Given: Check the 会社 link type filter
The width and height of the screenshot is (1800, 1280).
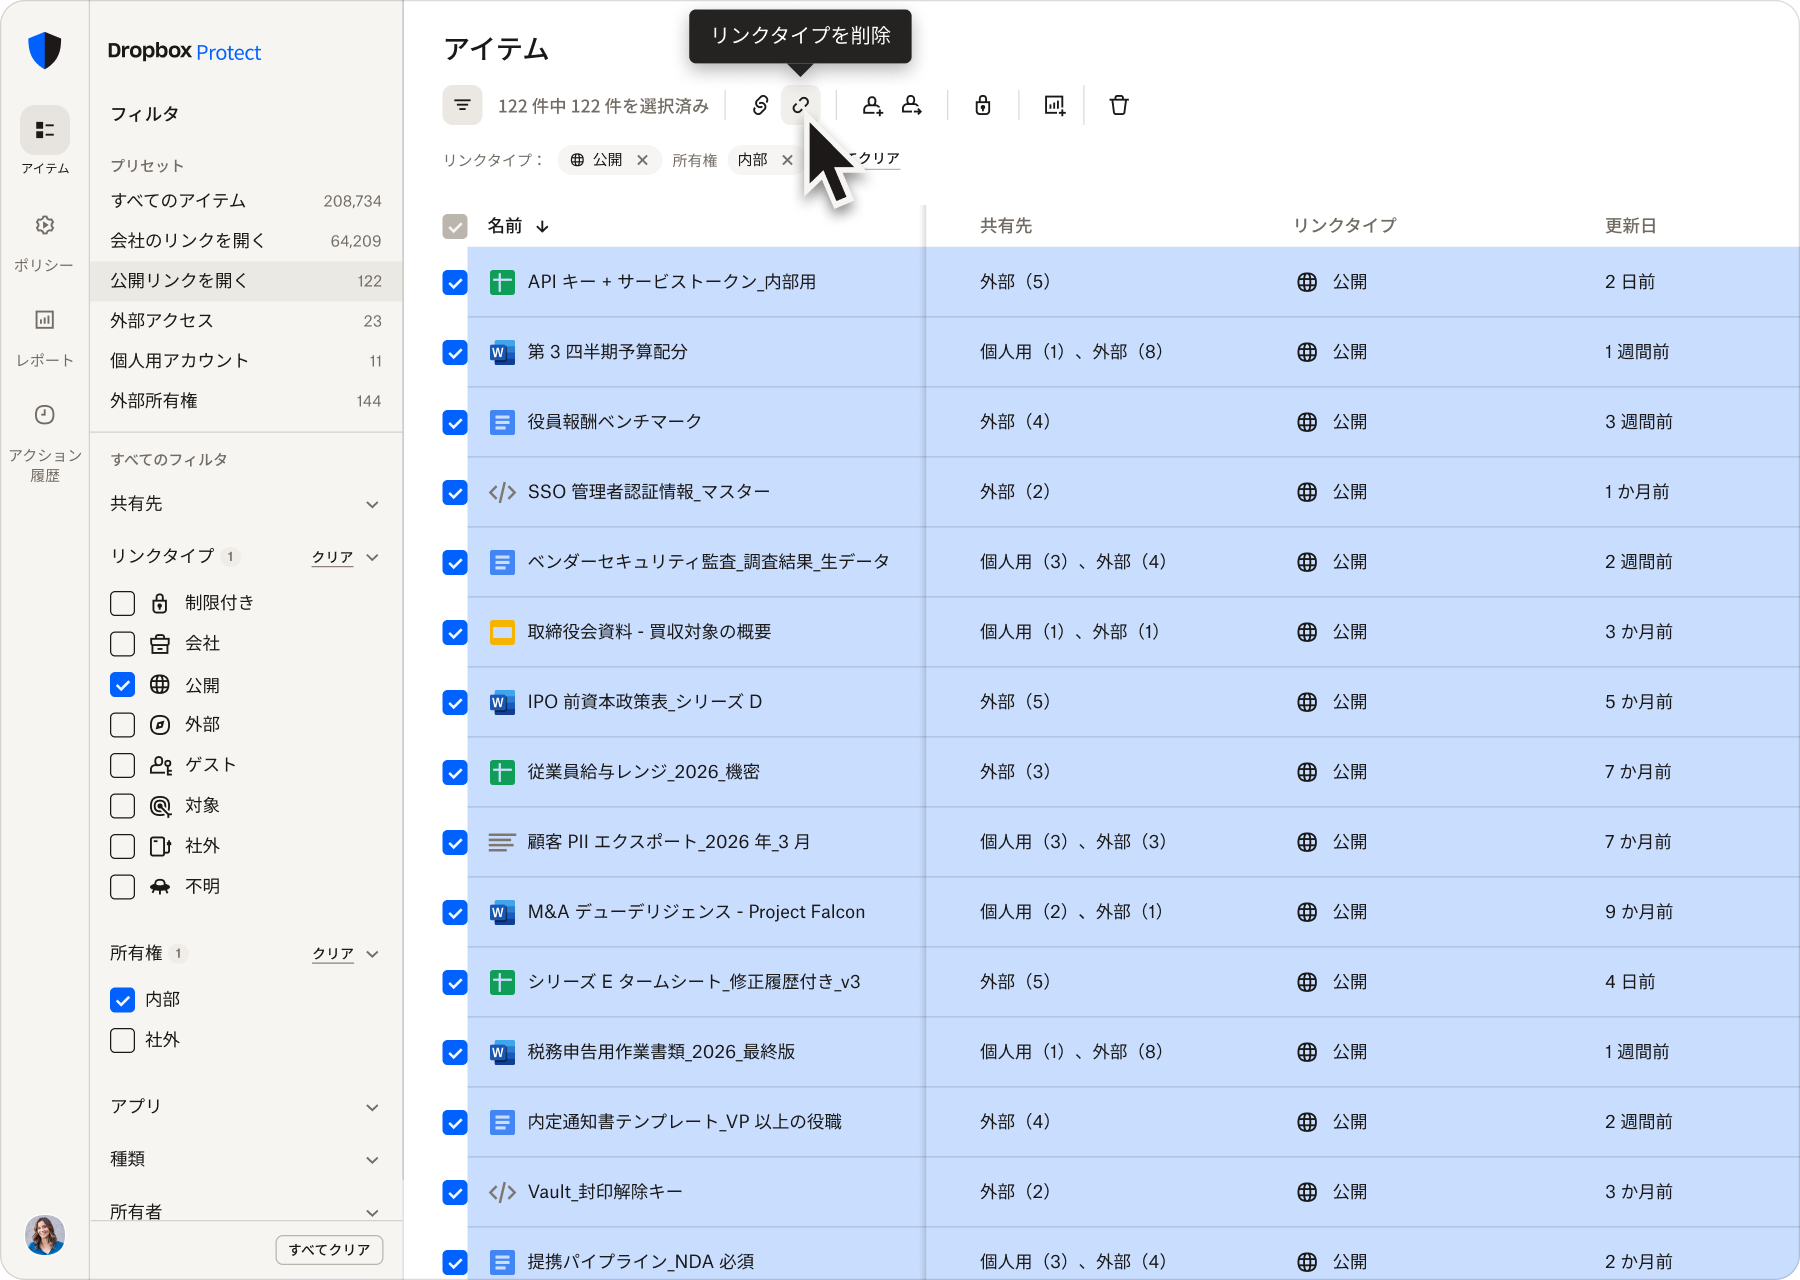Looking at the screenshot, I should click(122, 644).
